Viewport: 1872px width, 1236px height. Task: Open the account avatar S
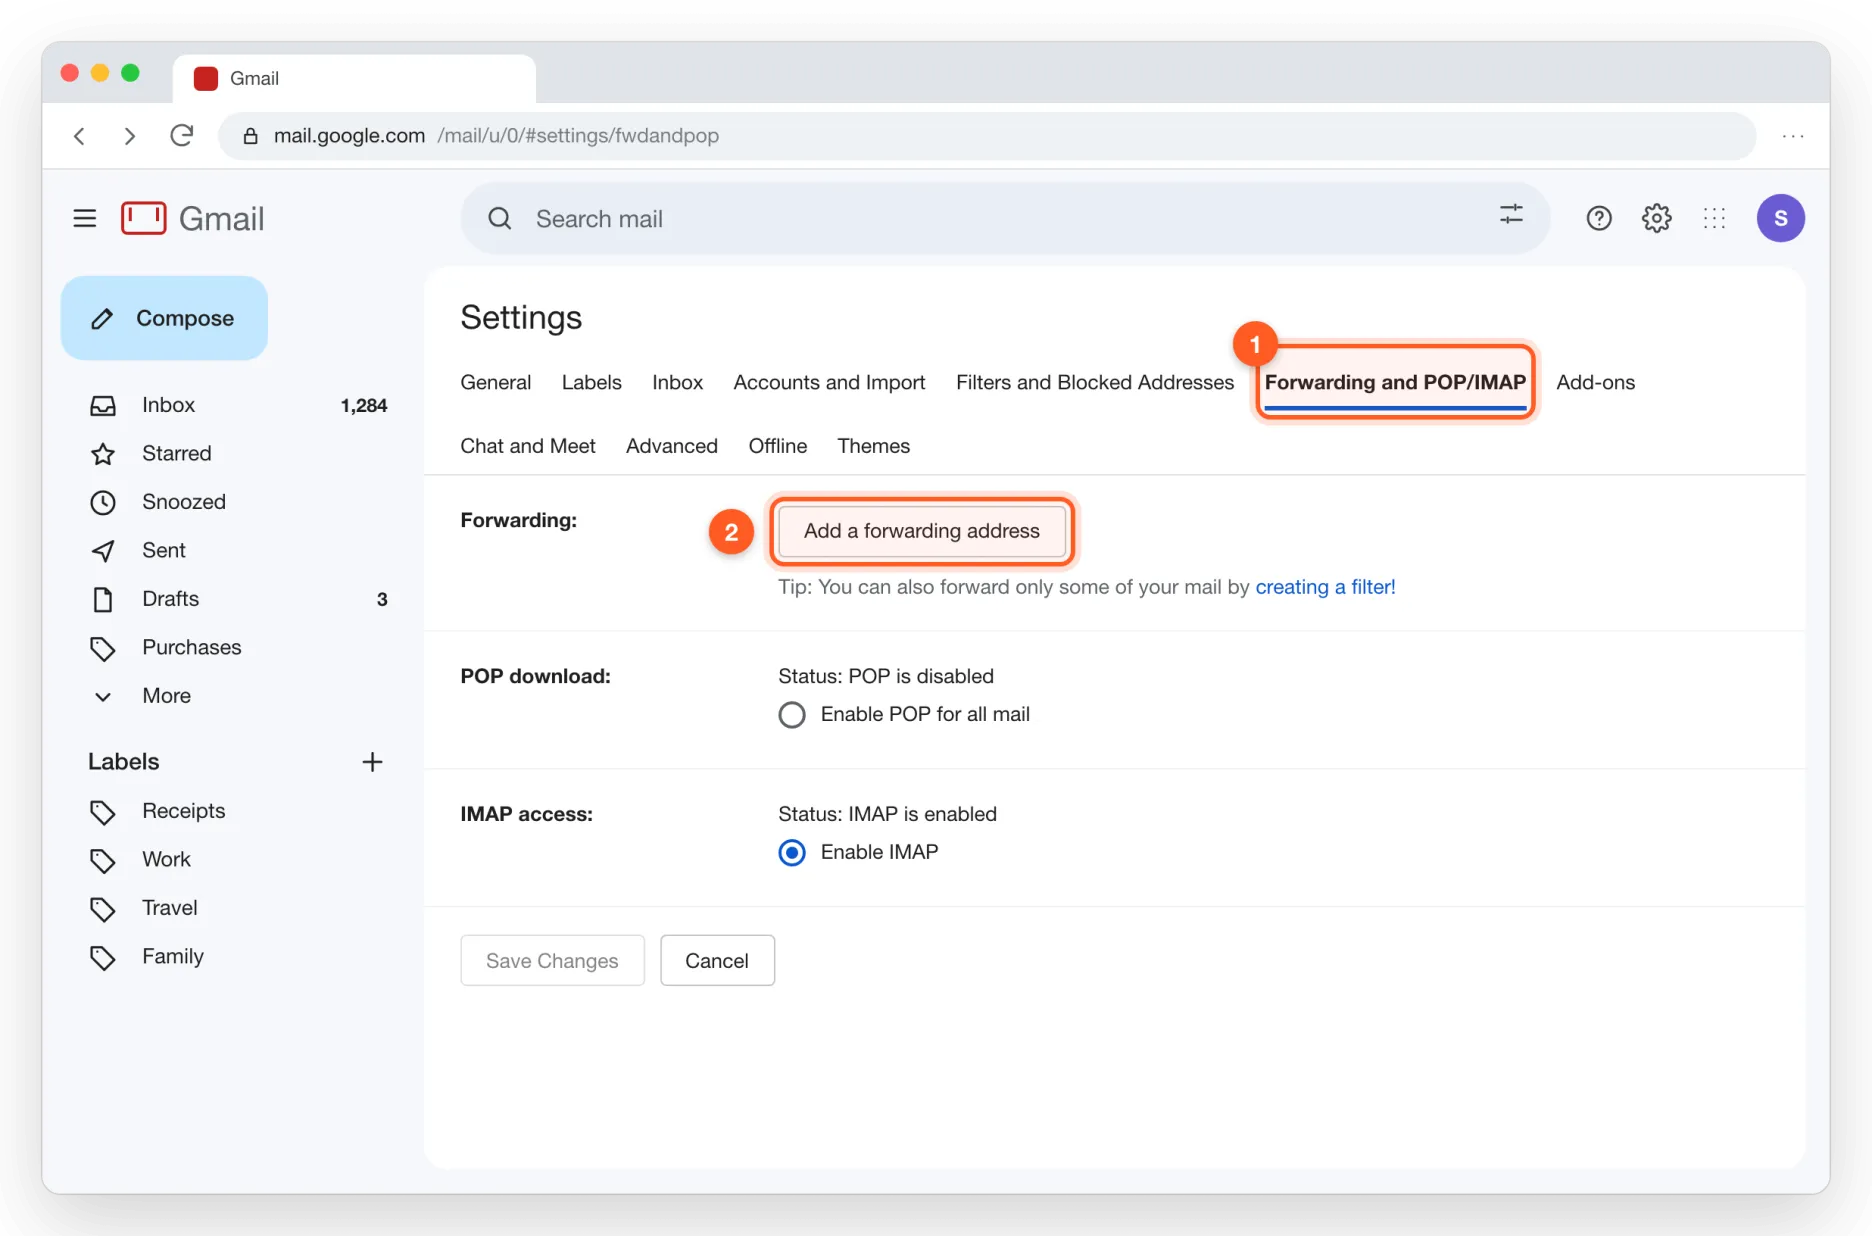[x=1781, y=218]
